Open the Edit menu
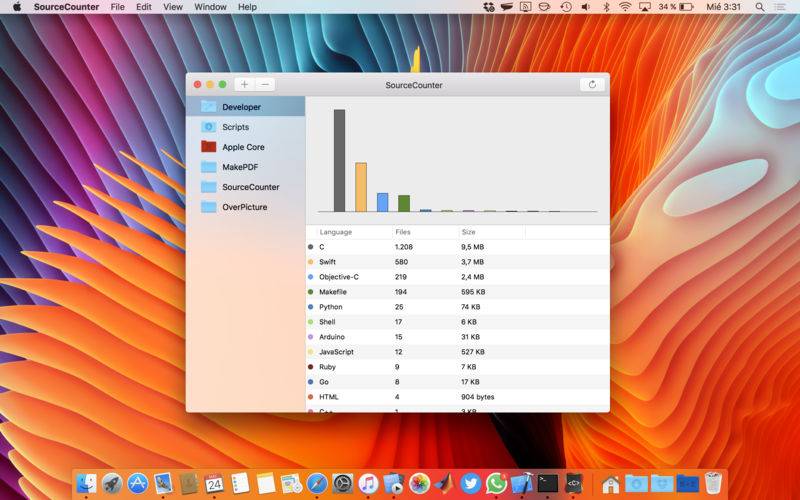This screenshot has width=800, height=500. (144, 7)
